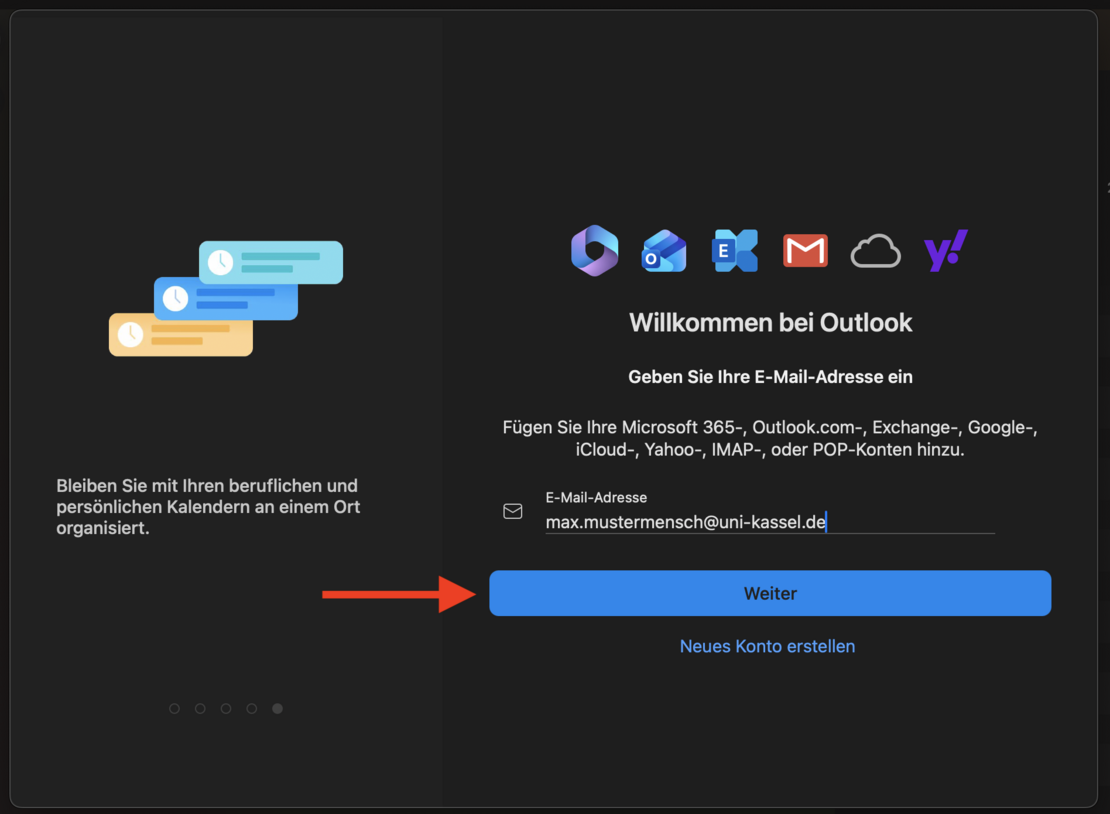This screenshot has height=814, width=1110.
Task: Select the second carousel page dot
Action: [200, 709]
